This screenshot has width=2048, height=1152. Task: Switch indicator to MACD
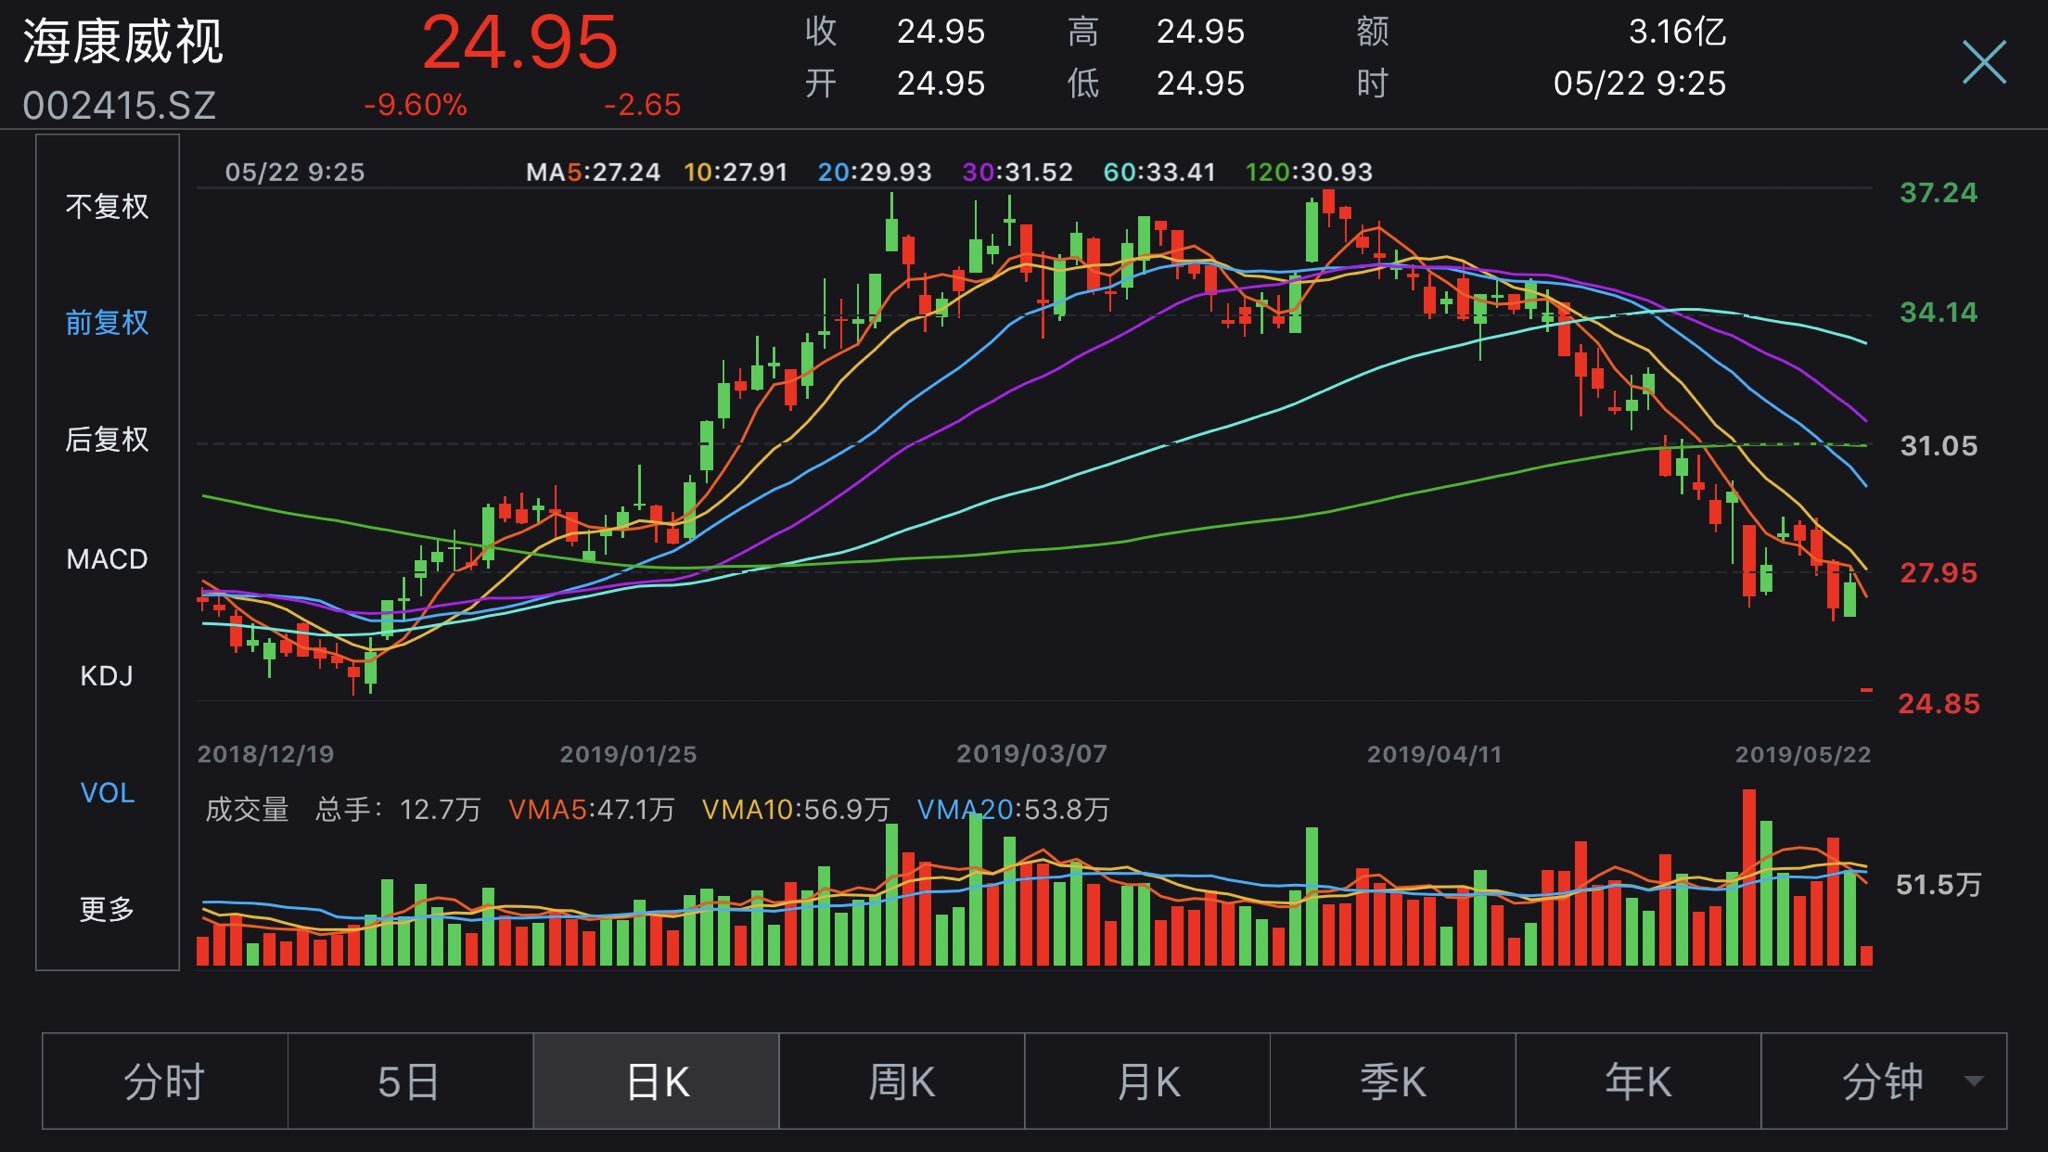(107, 559)
